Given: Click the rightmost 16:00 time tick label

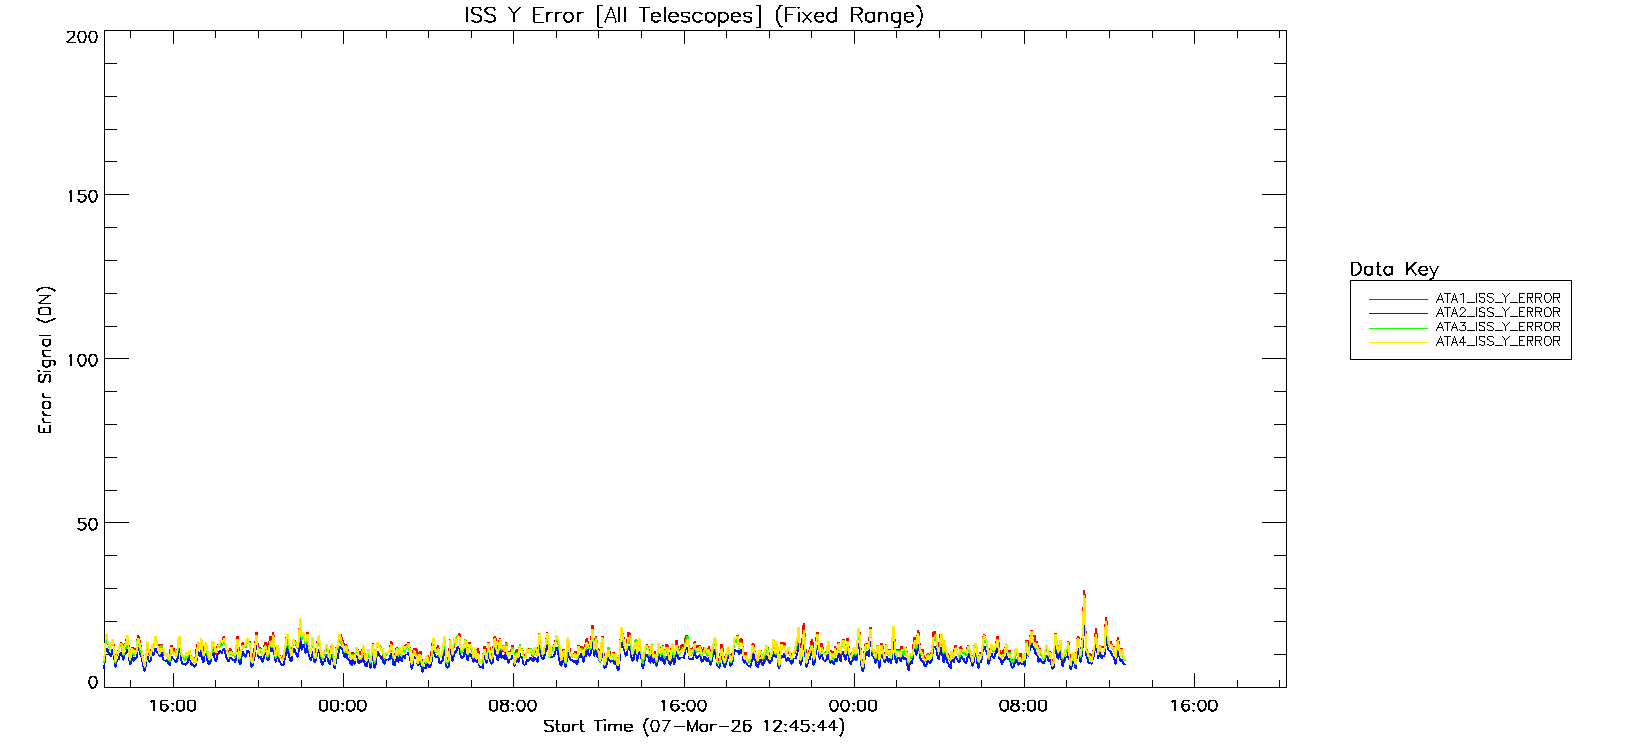Looking at the screenshot, I should tap(1194, 706).
